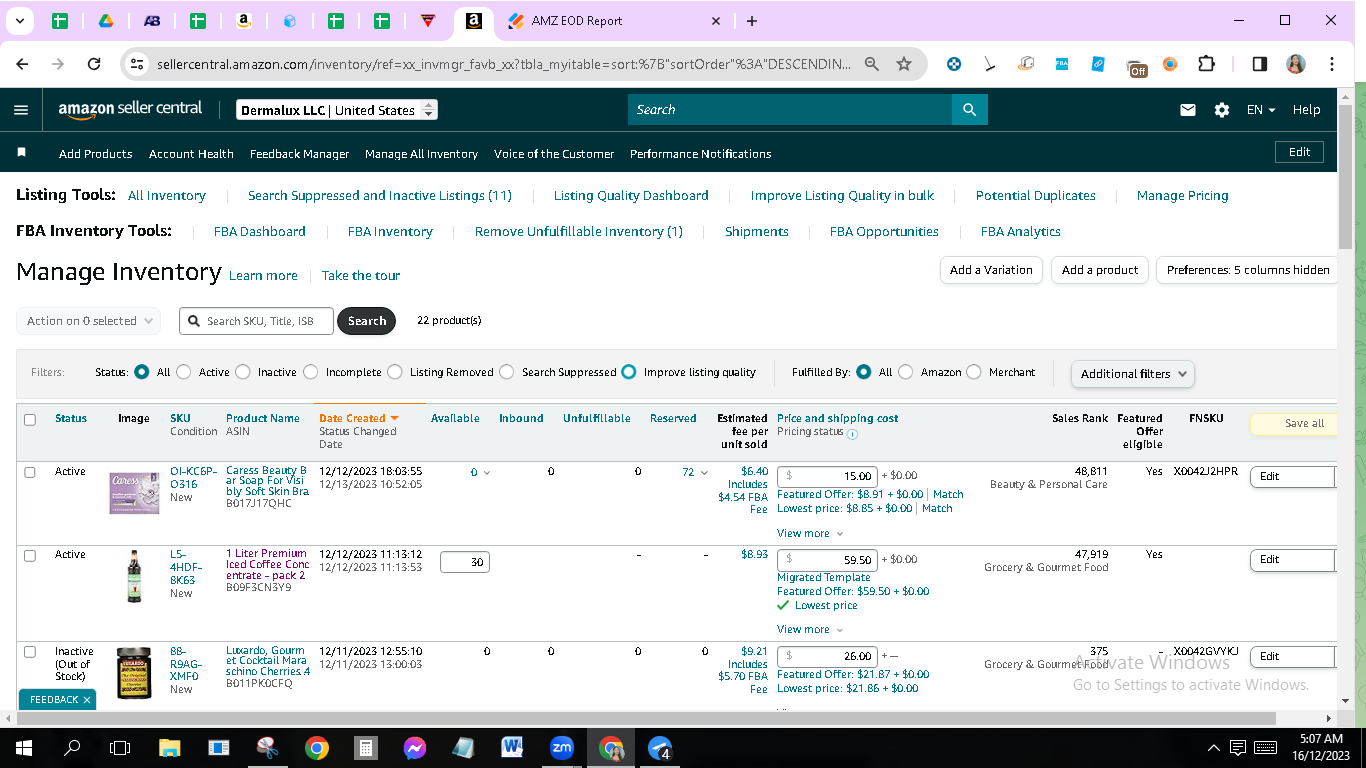Open Chrome's three-dot menu
This screenshot has height=768, width=1366.
coord(1332,64)
